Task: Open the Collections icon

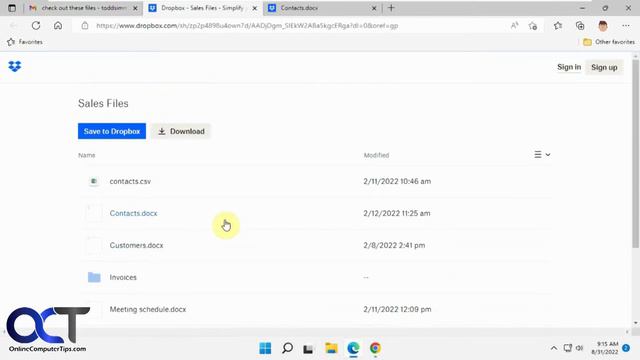Action: [x=580, y=26]
